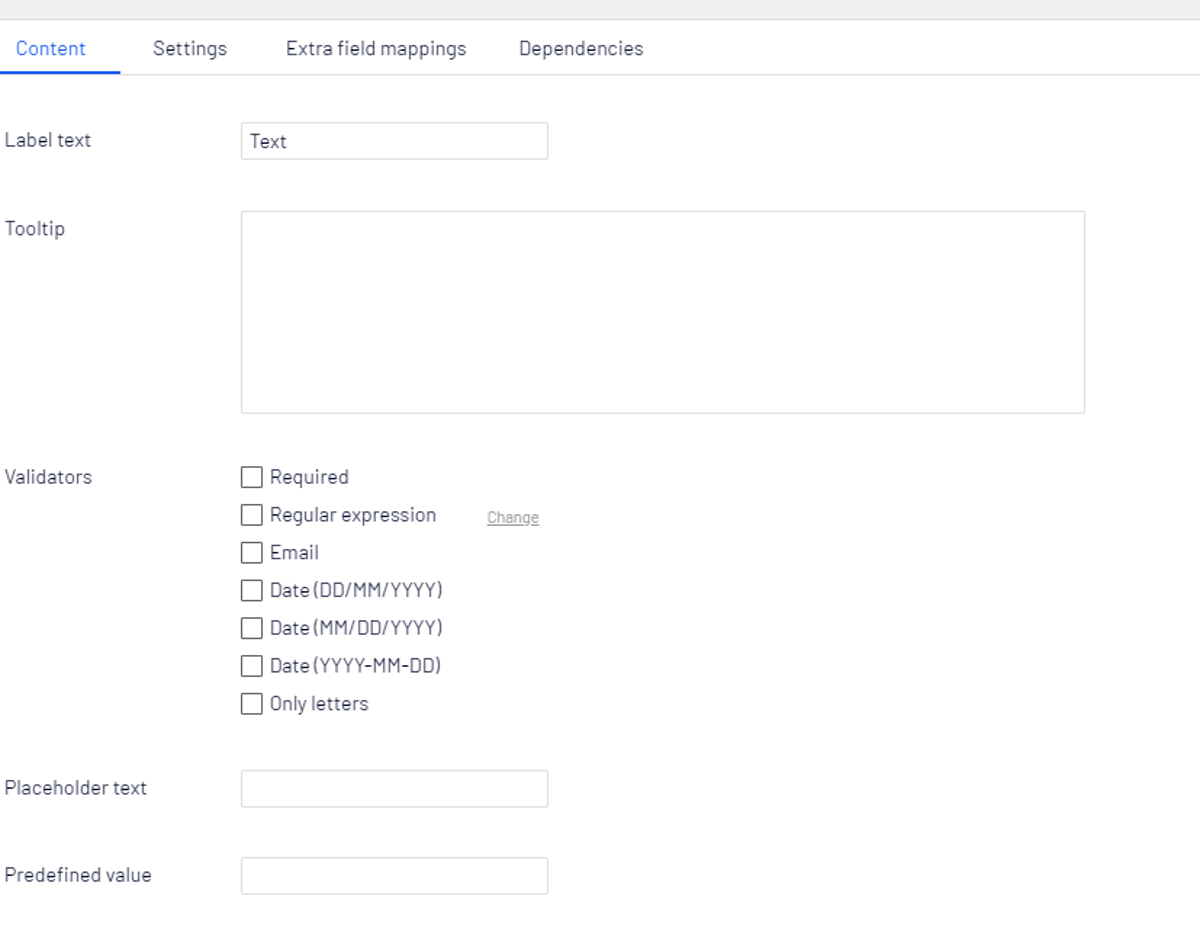Click the Predefined value label
The height and width of the screenshot is (933, 1200).
pos(78,875)
